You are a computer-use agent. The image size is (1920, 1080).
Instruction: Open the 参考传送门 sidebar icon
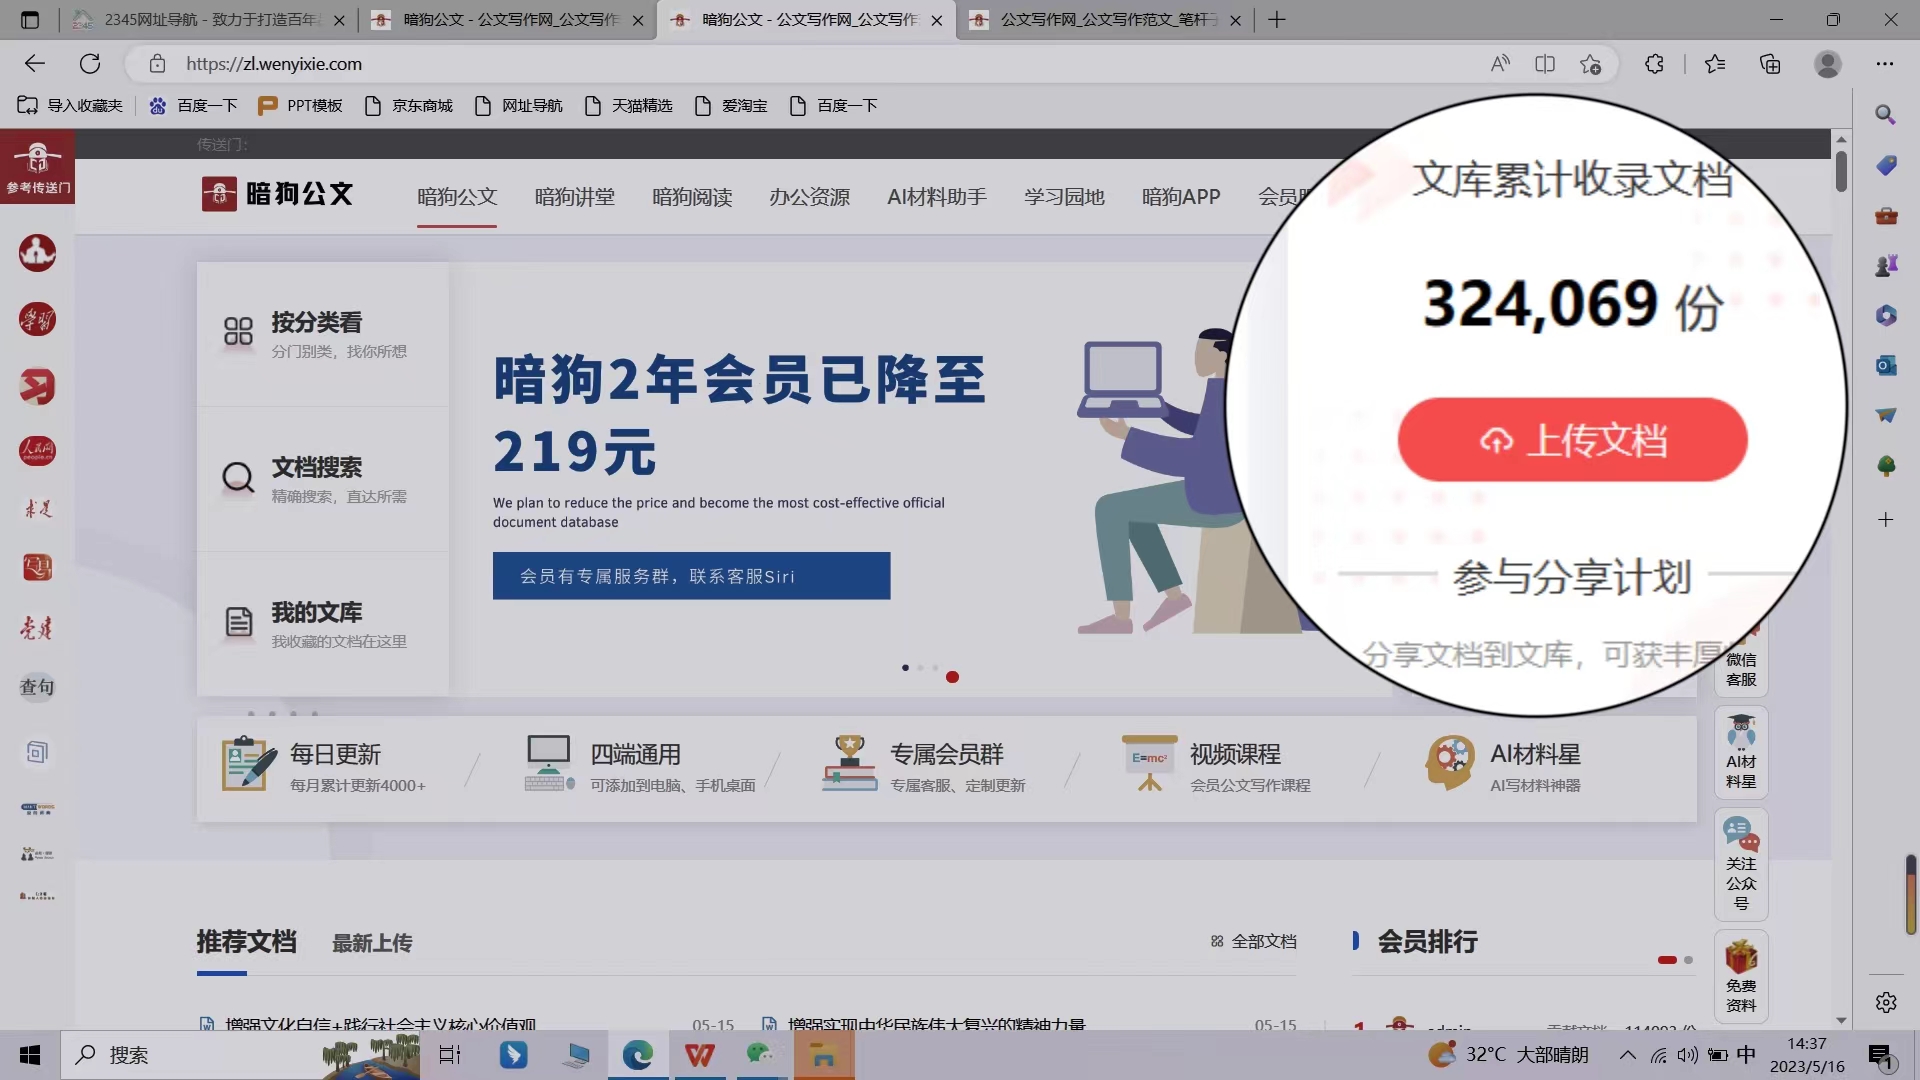(x=37, y=166)
